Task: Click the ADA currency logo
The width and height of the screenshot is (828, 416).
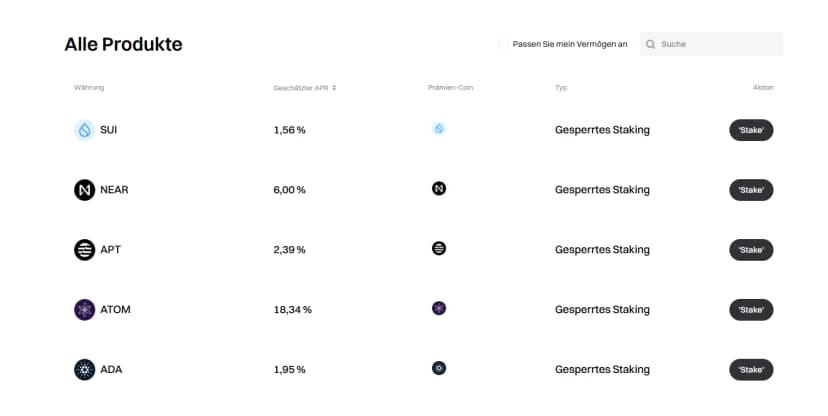Action: point(84,370)
